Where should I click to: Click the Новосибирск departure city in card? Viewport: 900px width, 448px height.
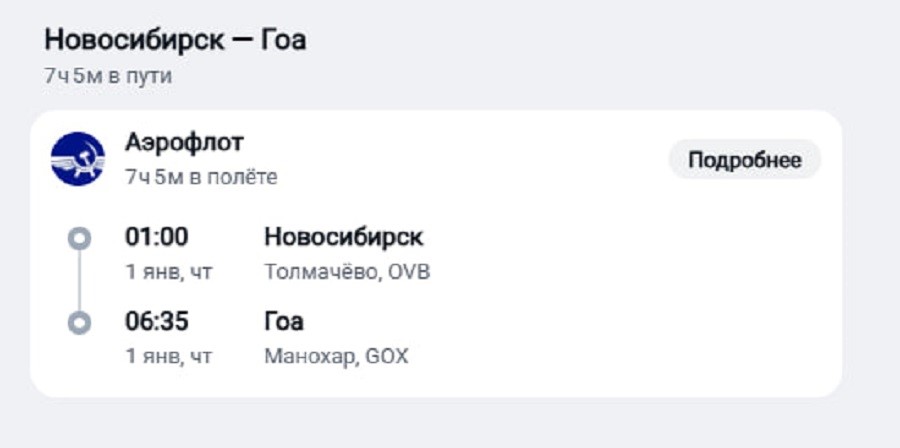pos(343,237)
